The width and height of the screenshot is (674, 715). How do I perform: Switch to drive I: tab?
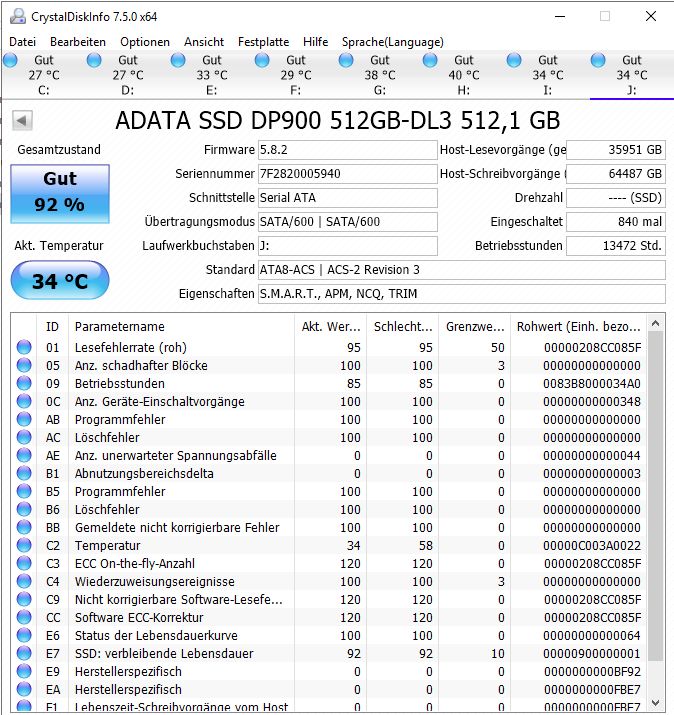[x=547, y=75]
